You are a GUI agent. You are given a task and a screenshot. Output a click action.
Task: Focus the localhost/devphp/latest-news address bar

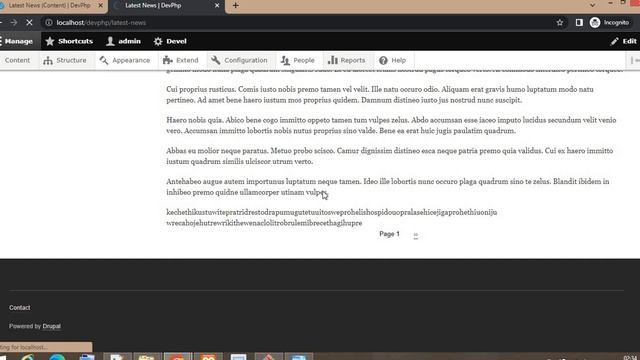click(x=302, y=23)
